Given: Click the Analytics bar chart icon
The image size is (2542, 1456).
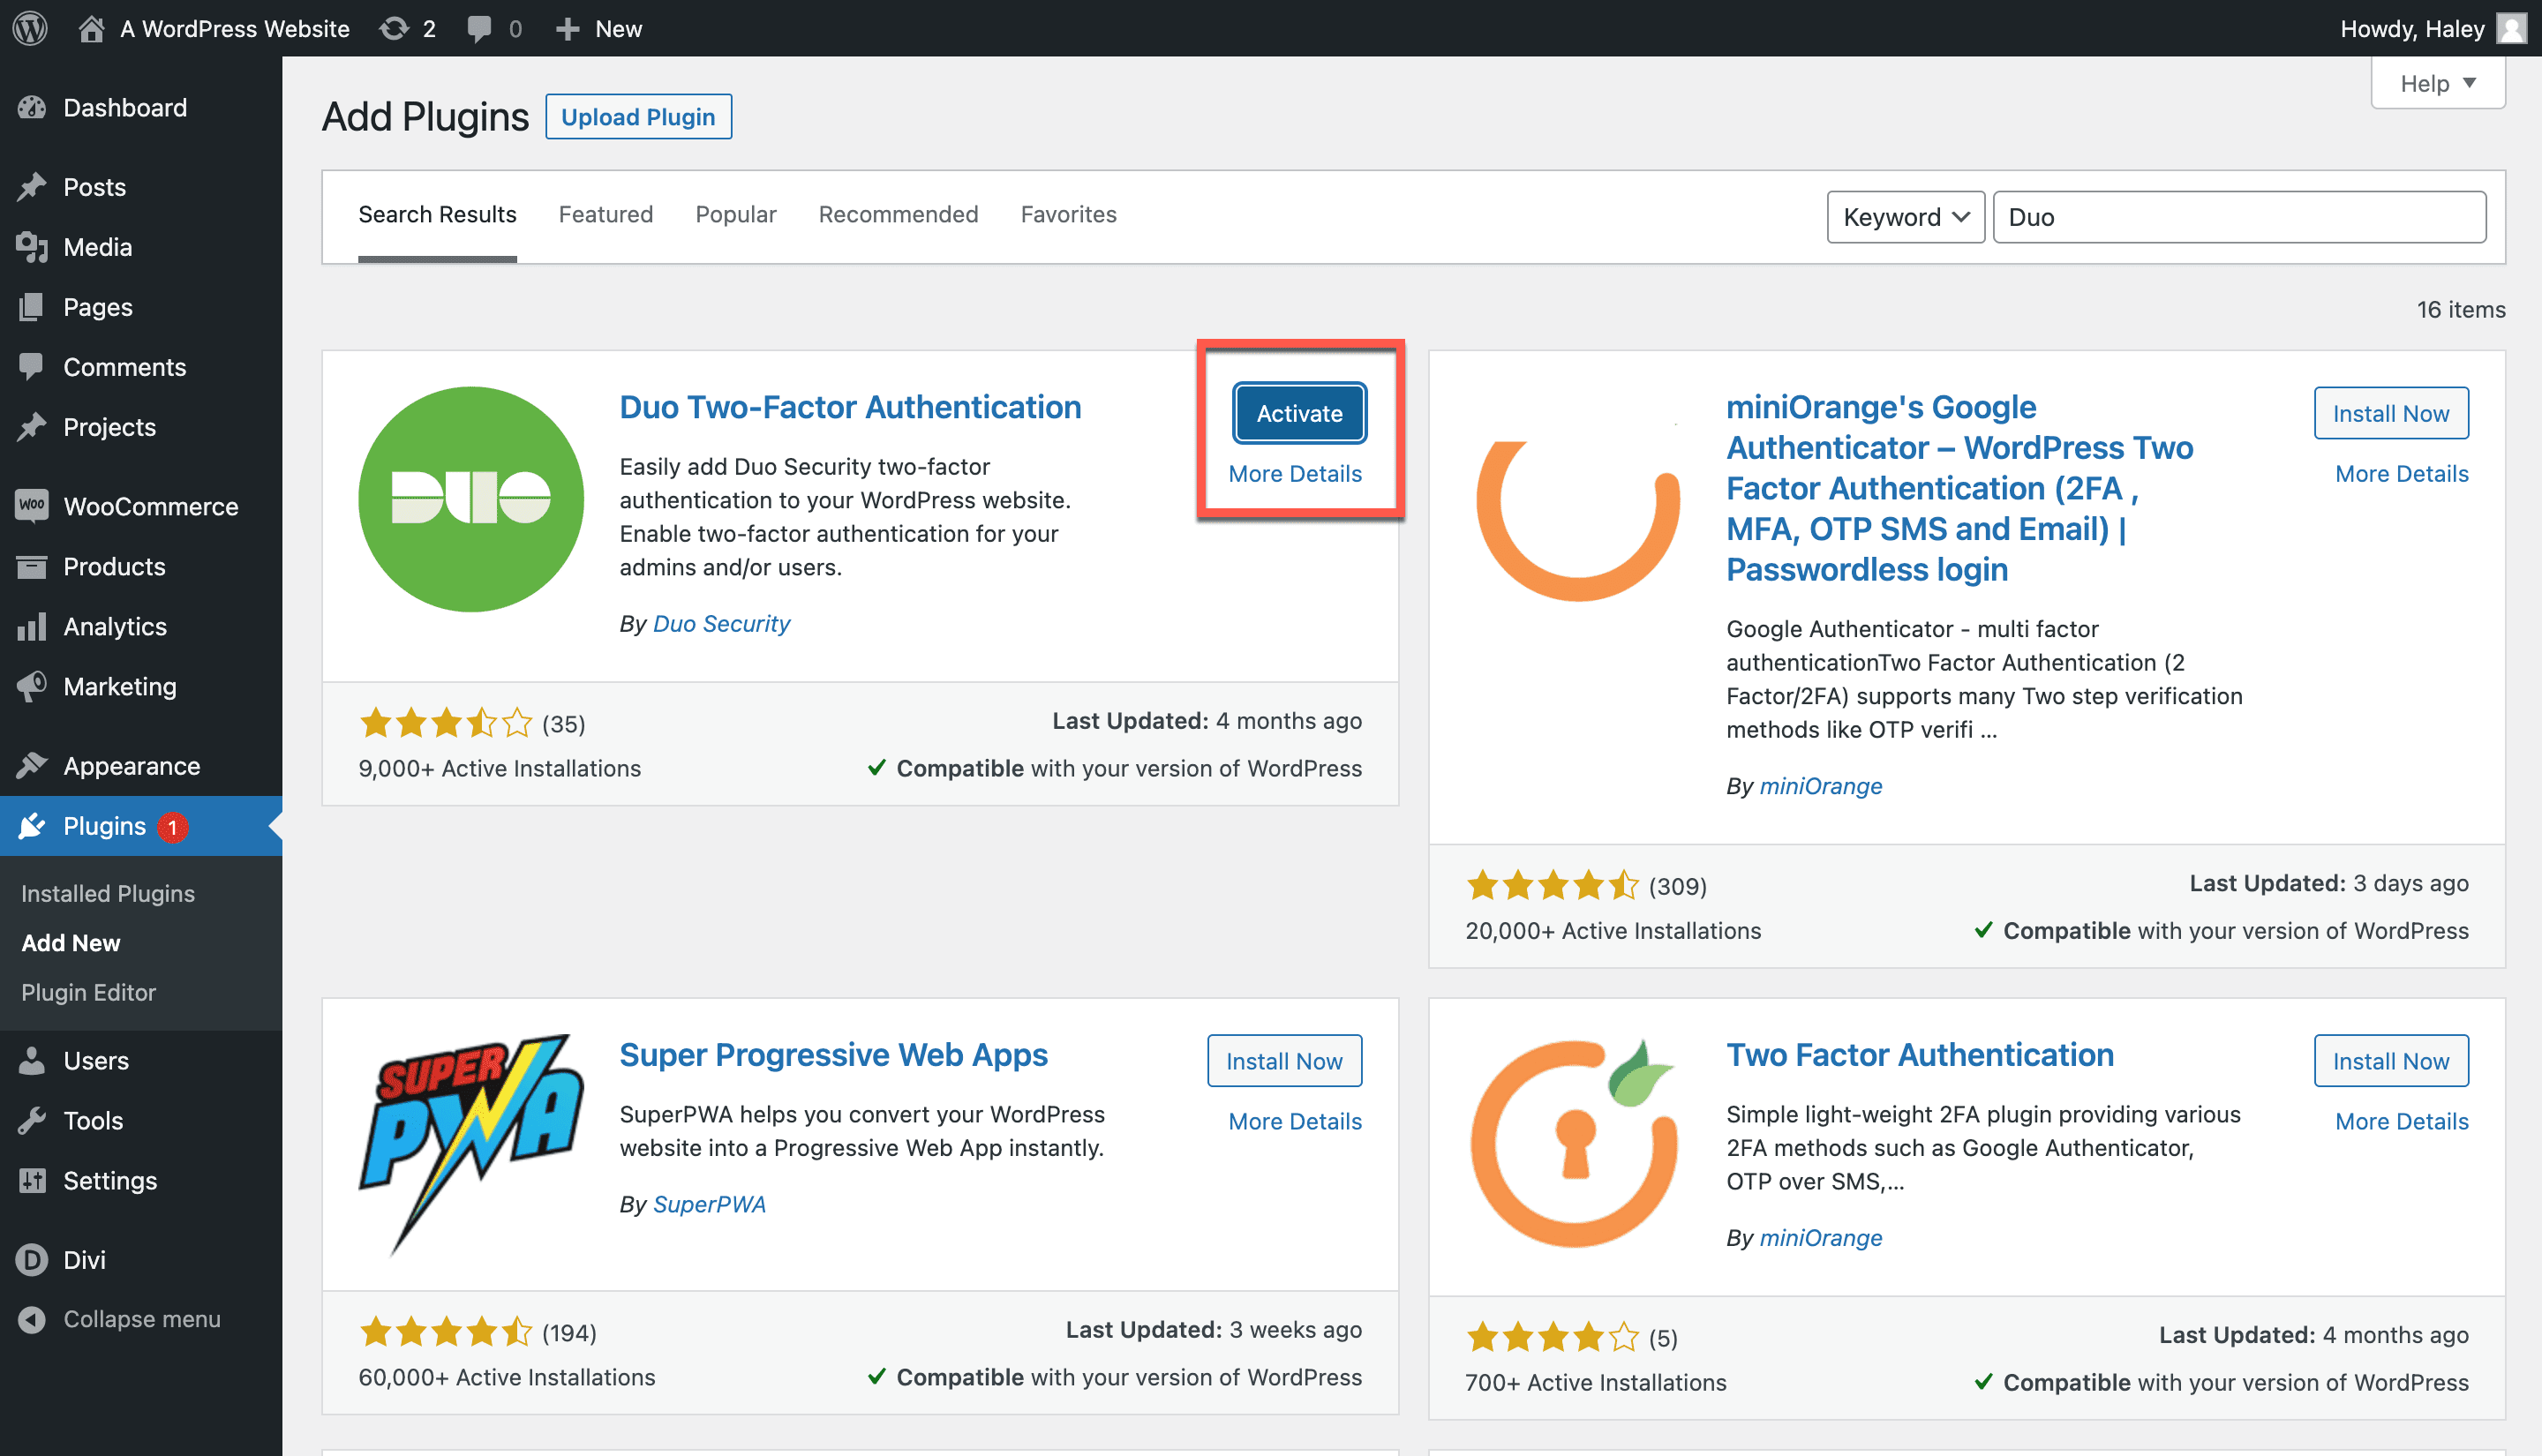Looking at the screenshot, I should point(31,626).
